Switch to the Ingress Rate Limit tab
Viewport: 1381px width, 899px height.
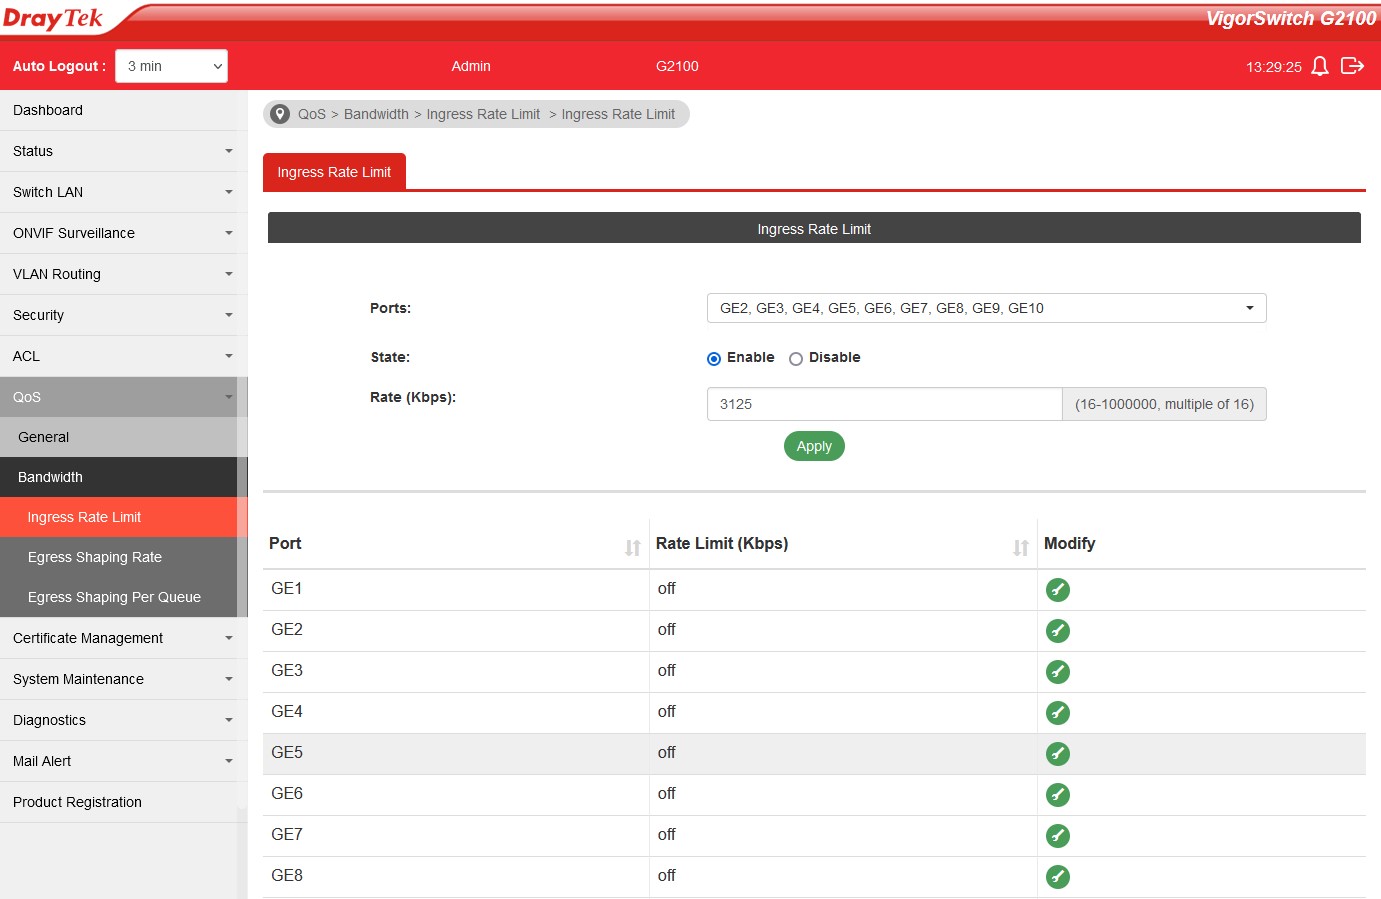coord(334,172)
